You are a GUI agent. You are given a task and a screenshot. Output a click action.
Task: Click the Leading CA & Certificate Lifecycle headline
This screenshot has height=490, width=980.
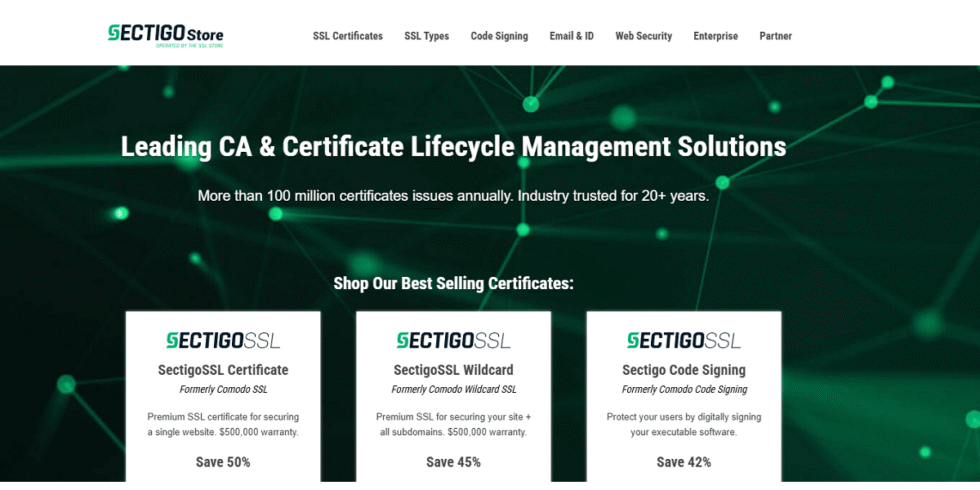[454, 147]
